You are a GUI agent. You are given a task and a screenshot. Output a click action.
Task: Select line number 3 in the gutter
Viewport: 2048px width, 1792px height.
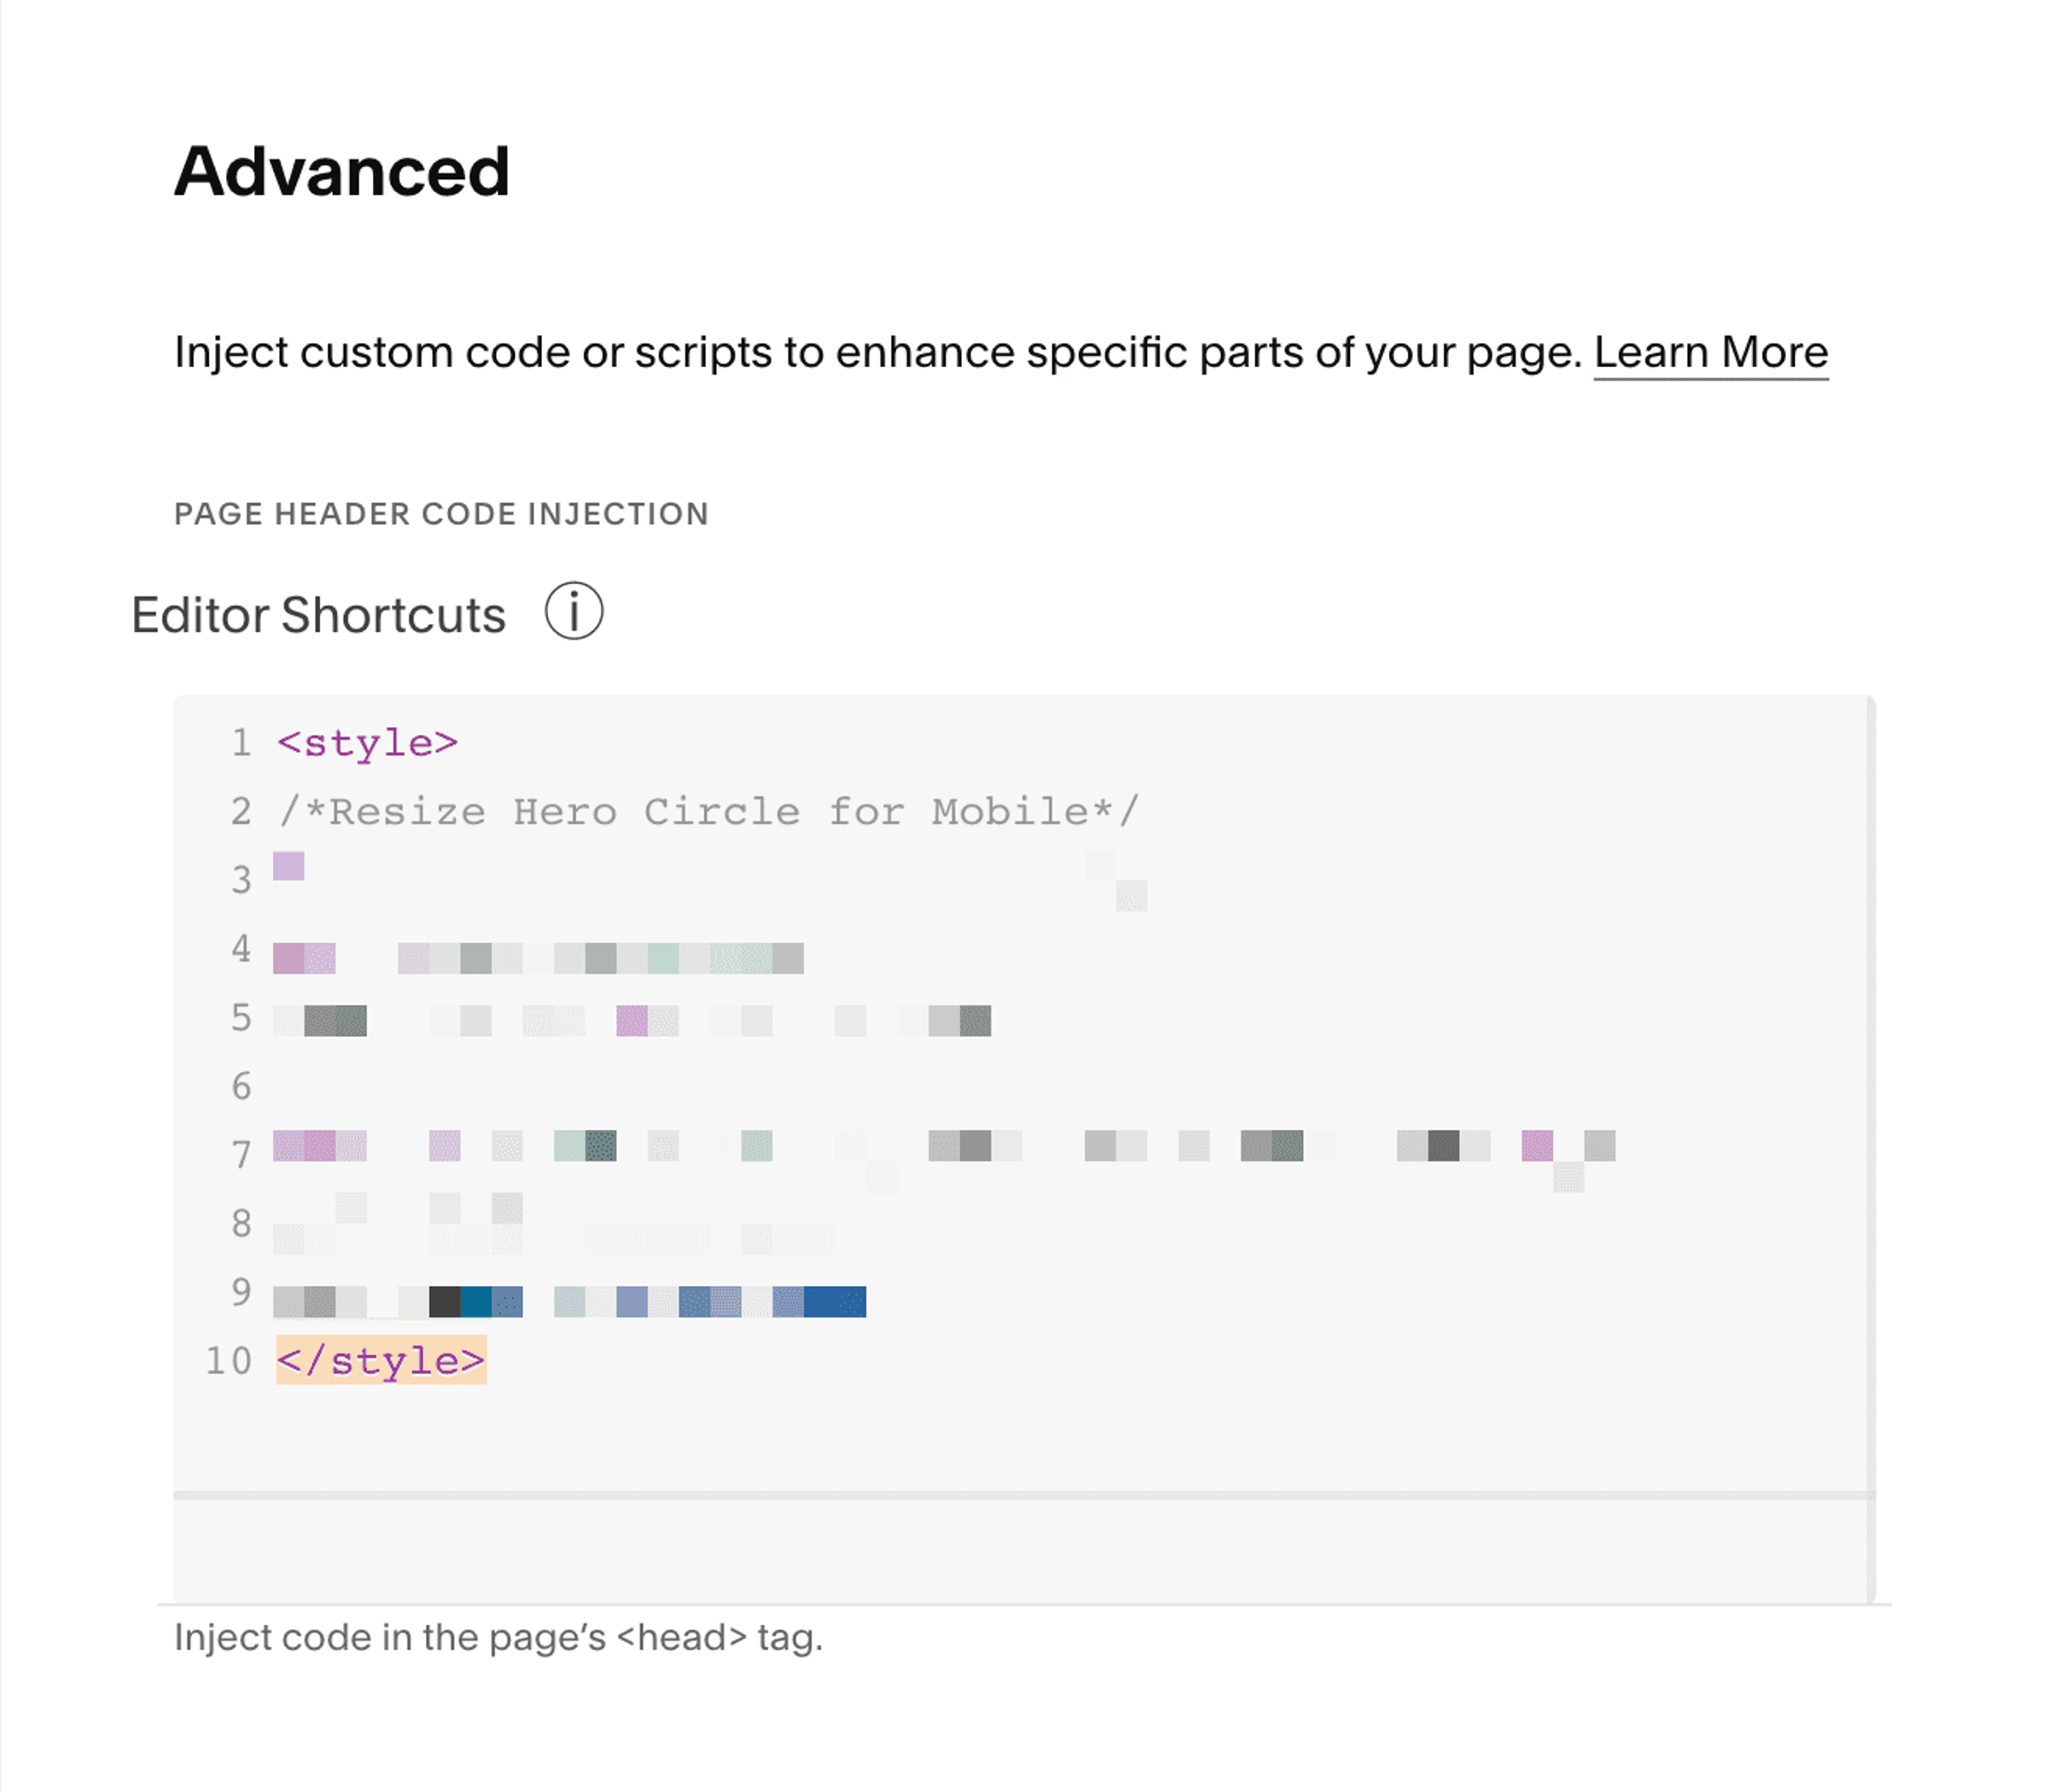pos(240,880)
